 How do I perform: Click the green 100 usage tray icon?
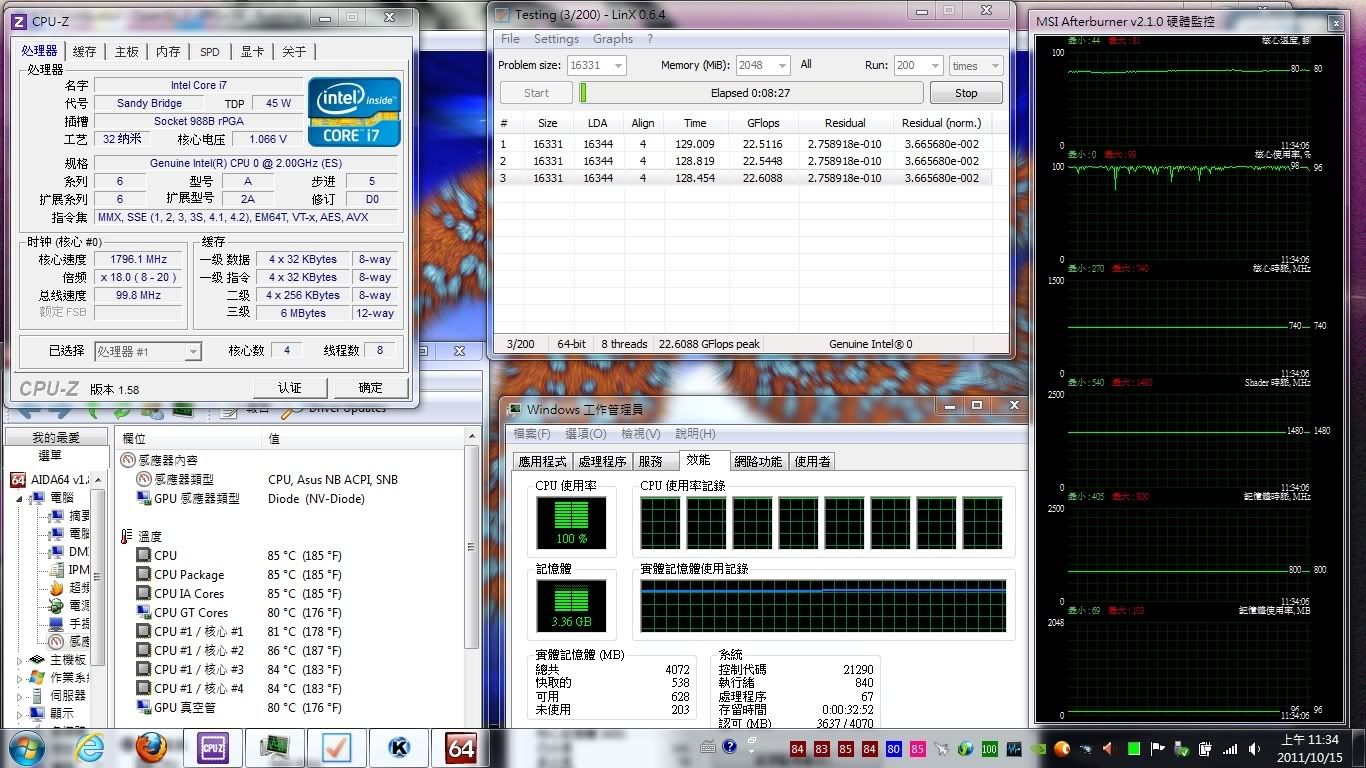click(x=989, y=749)
